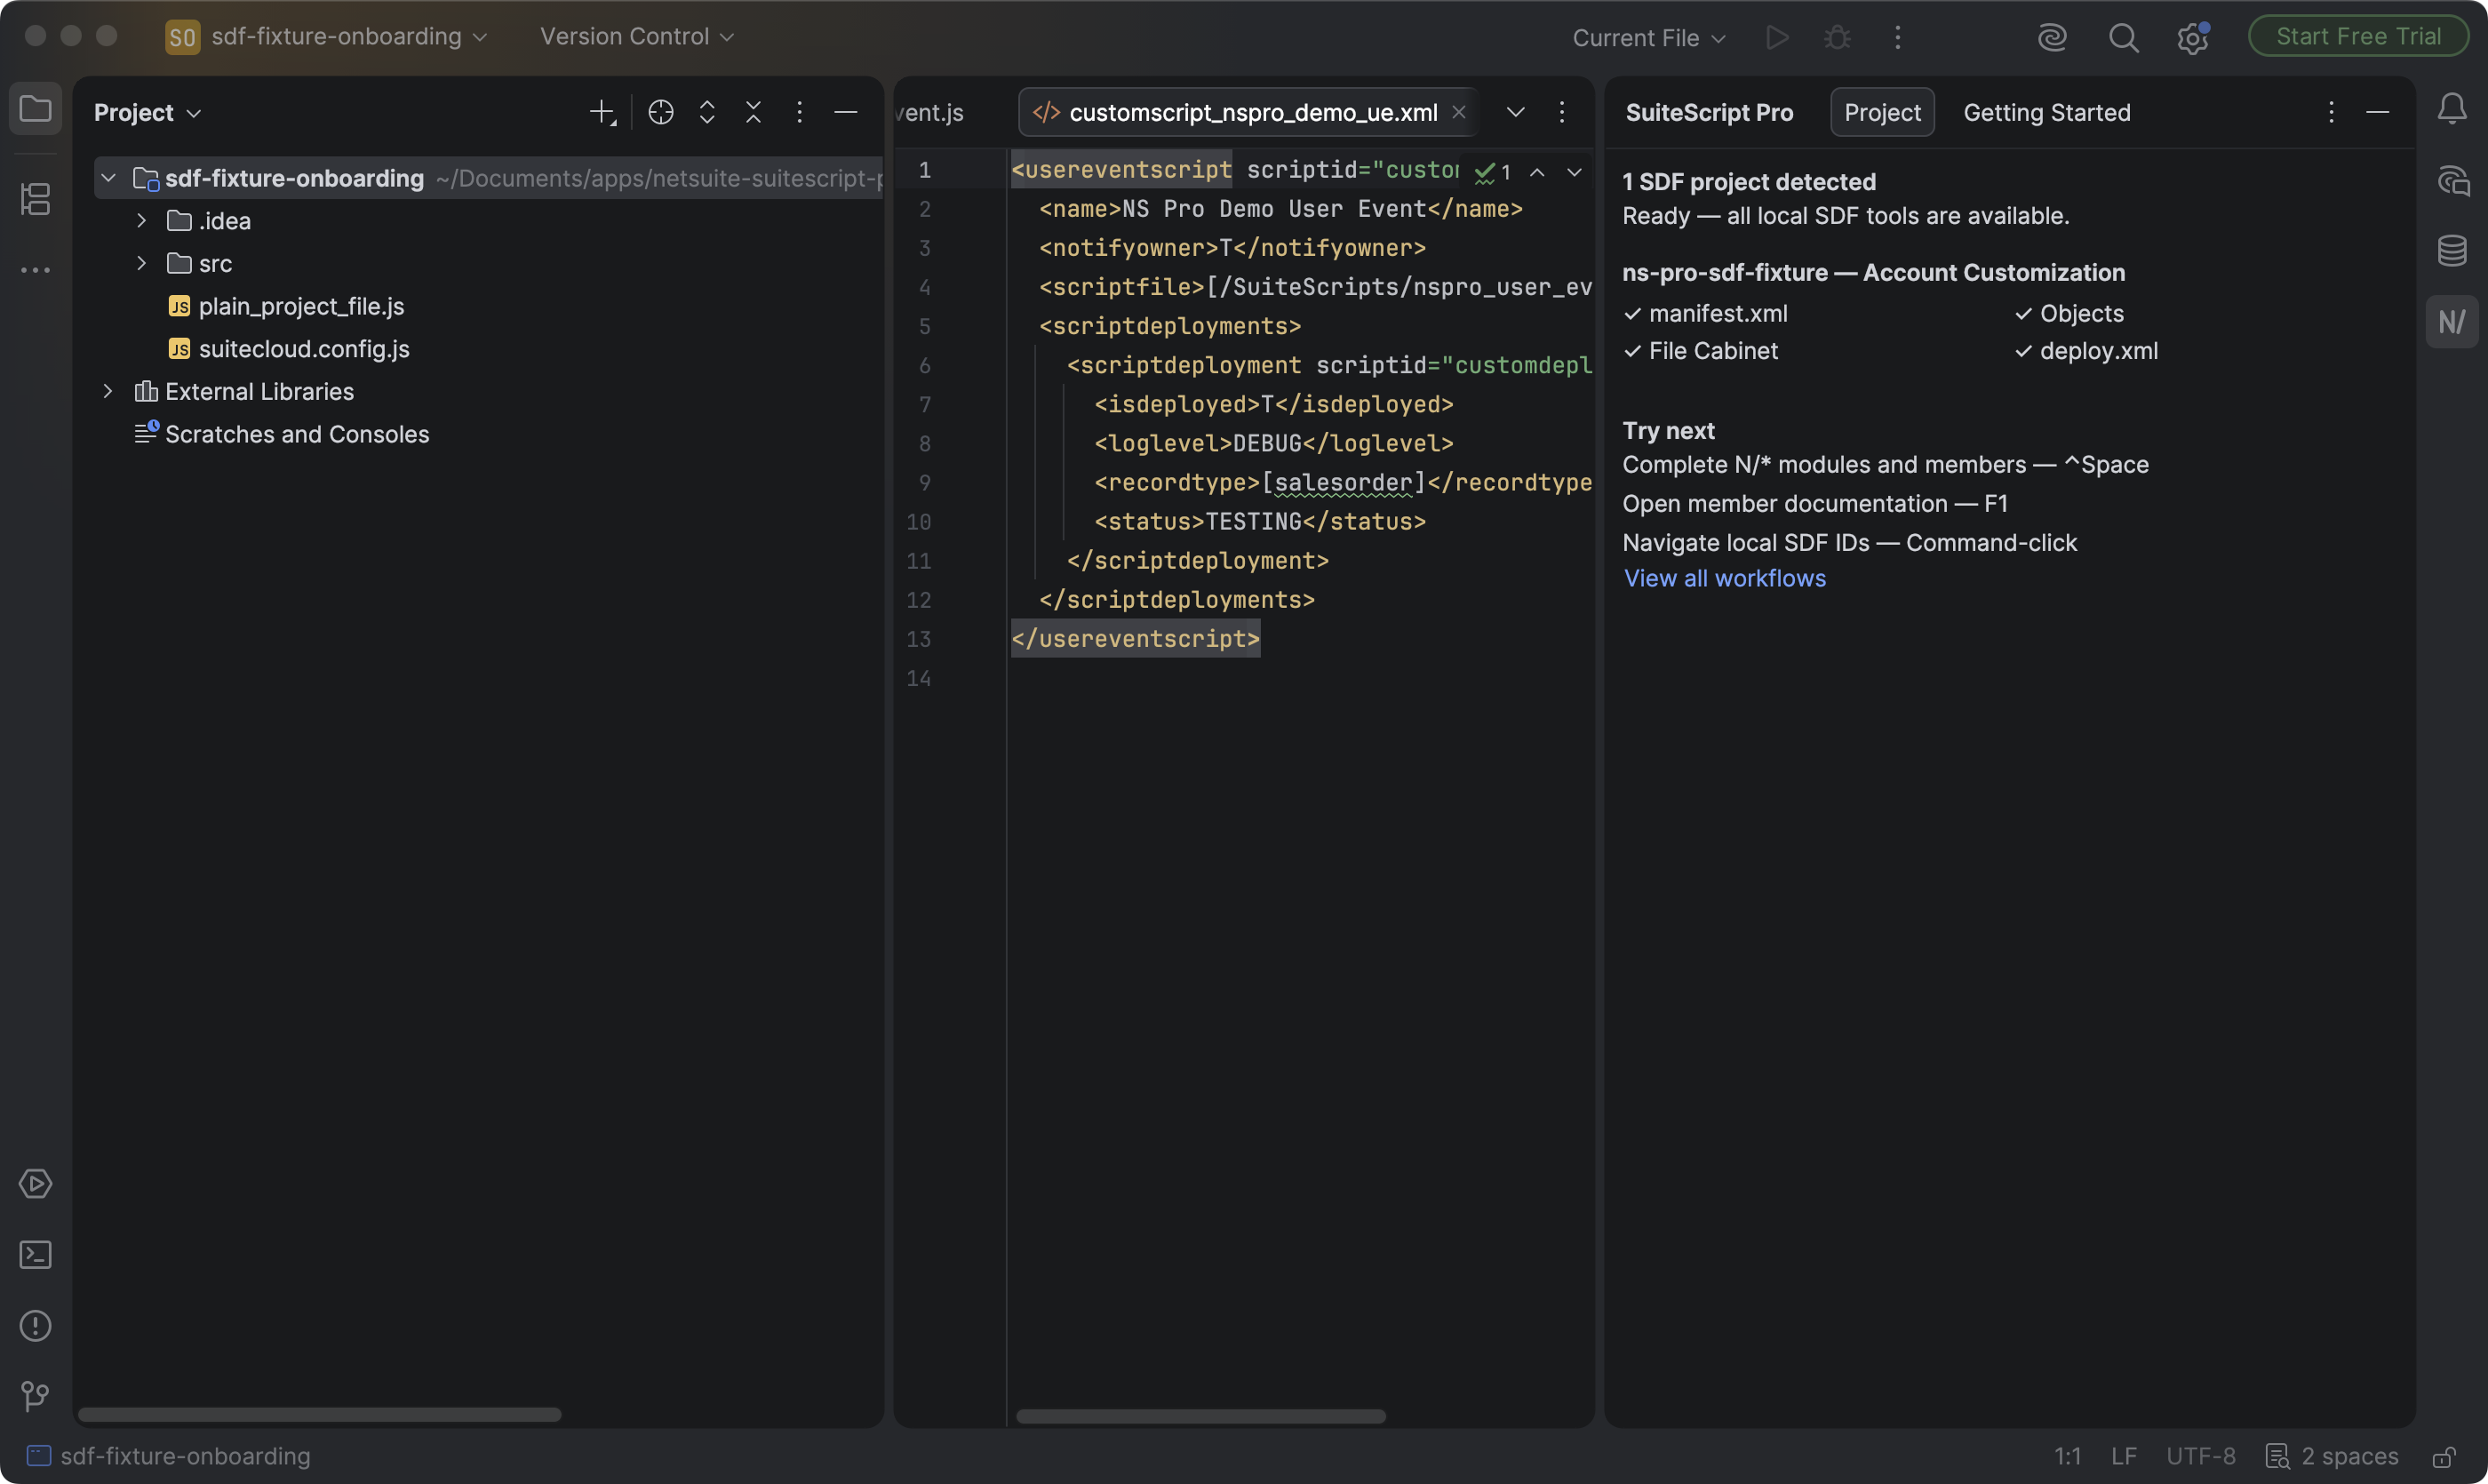Click the manifest.xml check item

[x=1706, y=313]
